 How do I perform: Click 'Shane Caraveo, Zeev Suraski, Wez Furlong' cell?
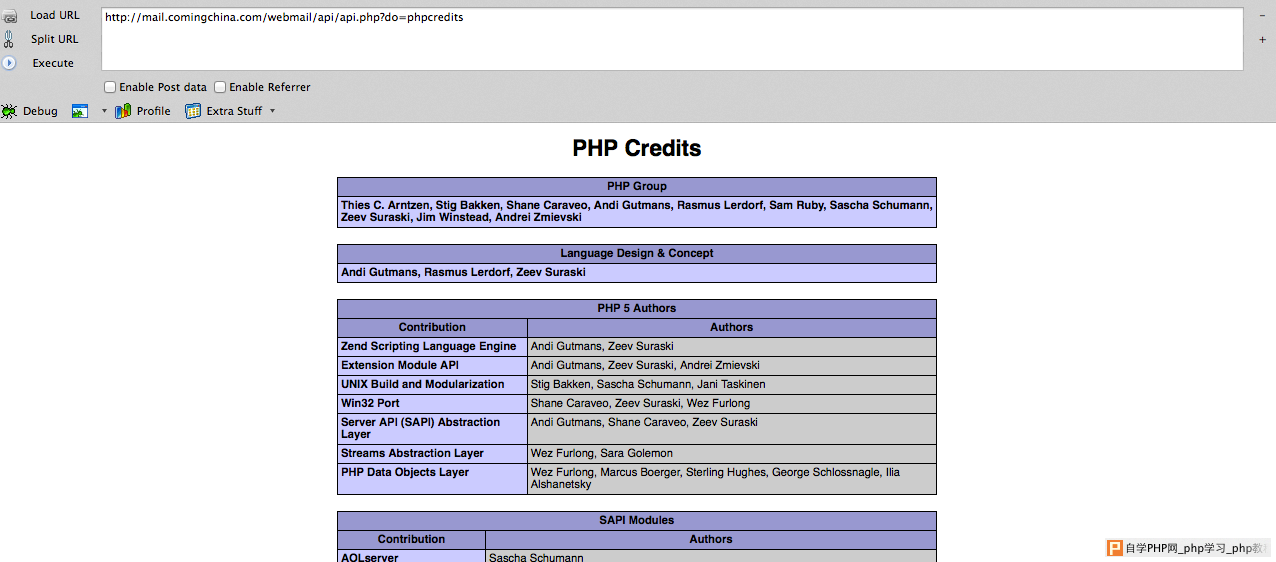(x=732, y=404)
